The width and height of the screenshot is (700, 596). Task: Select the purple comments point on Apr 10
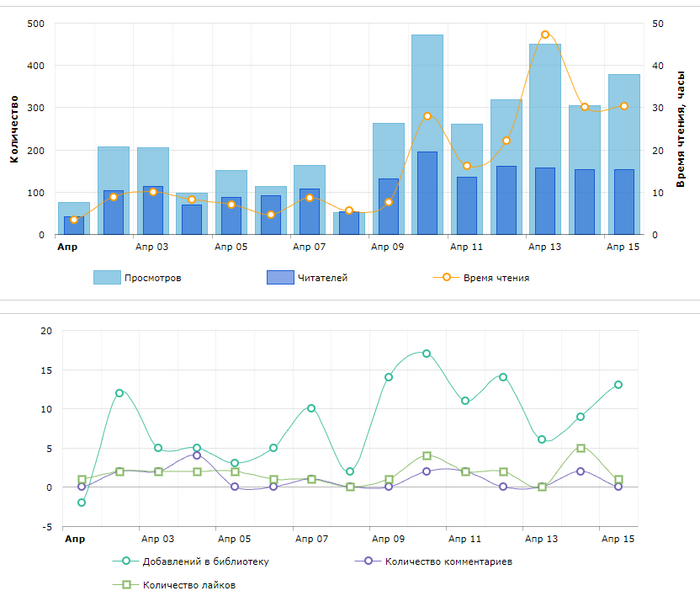[426, 471]
